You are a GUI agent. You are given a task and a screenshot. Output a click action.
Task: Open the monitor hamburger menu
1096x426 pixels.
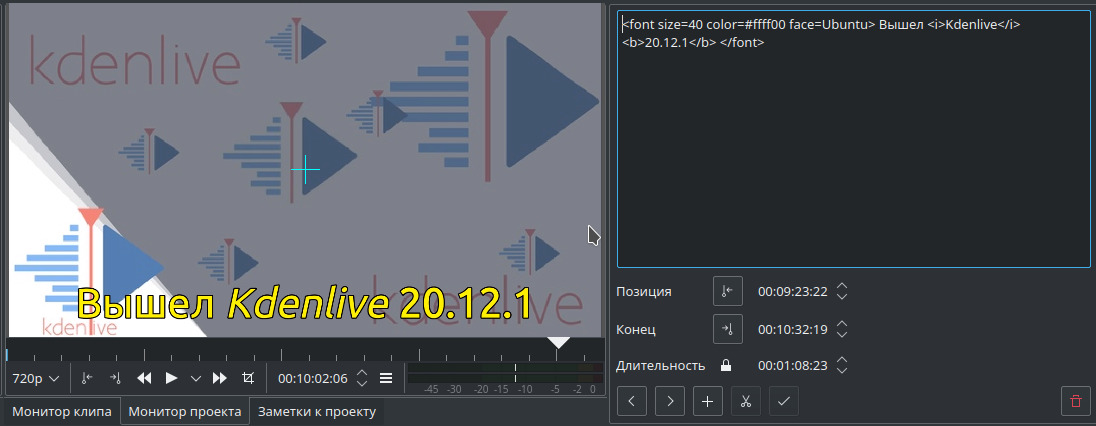tap(386, 378)
